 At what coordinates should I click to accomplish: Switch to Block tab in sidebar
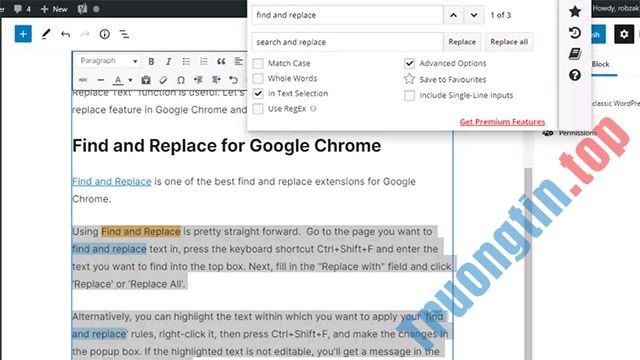(x=600, y=64)
